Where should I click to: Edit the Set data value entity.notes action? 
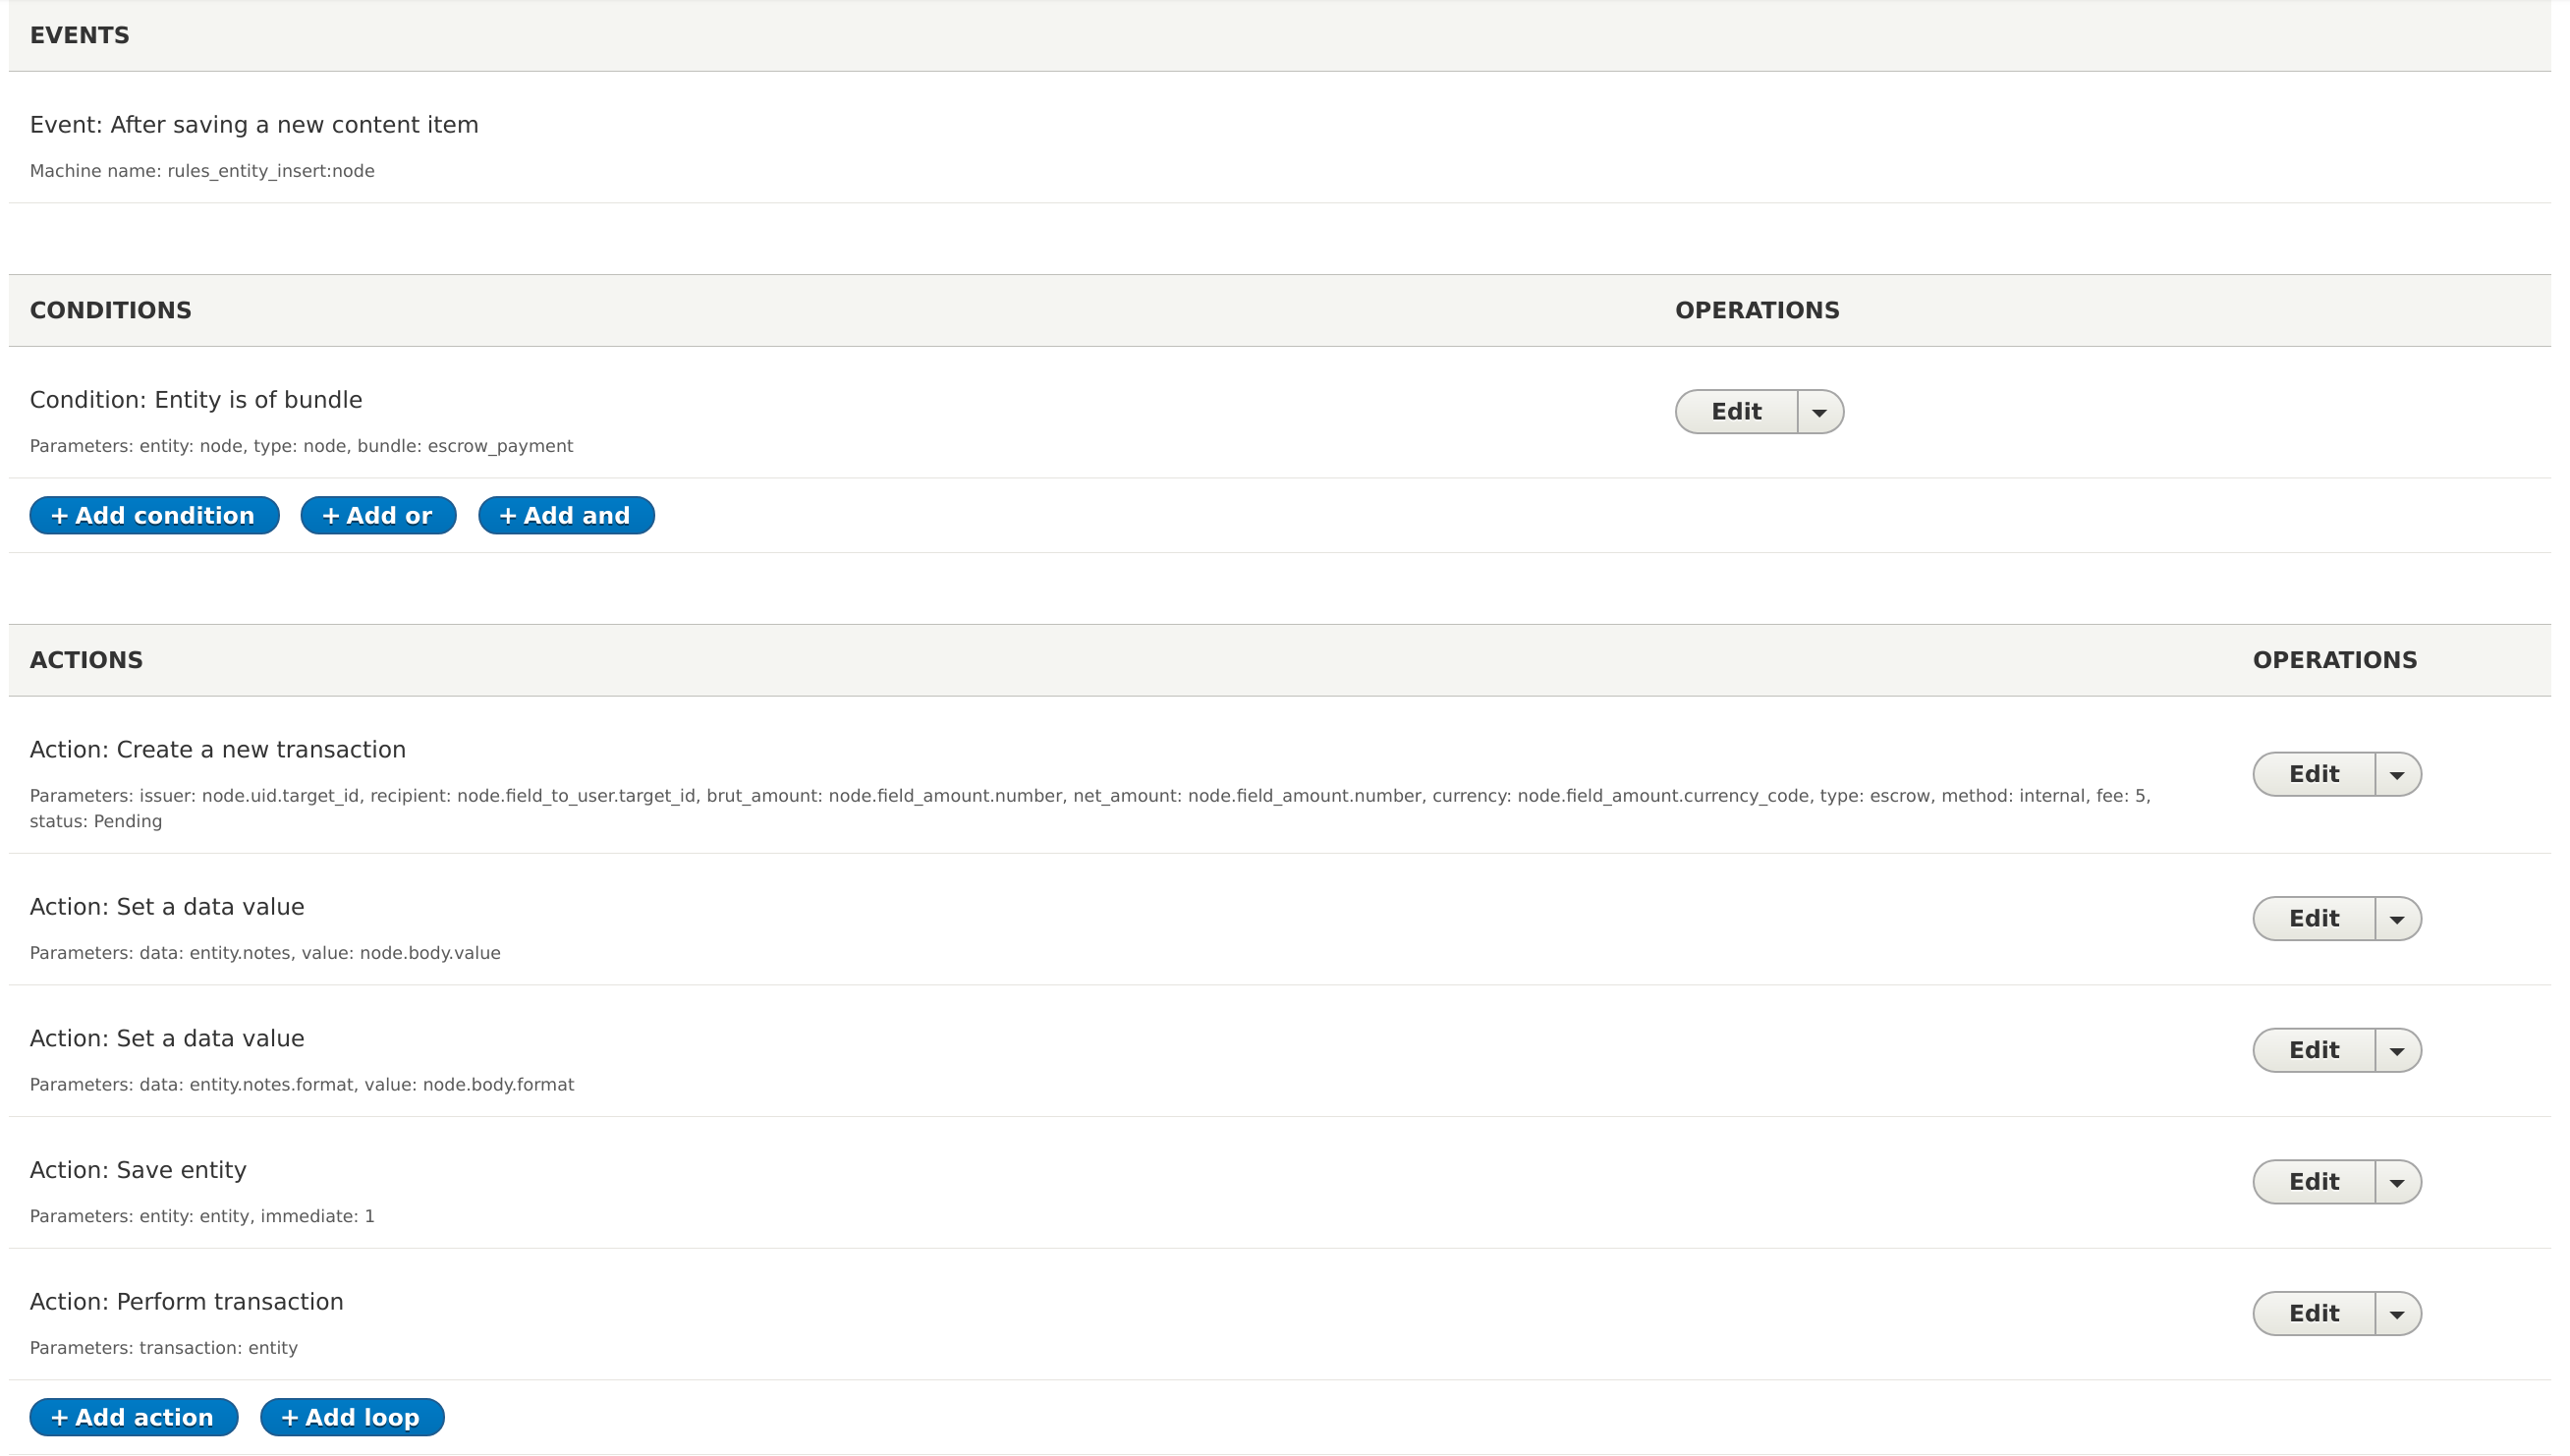(2313, 918)
